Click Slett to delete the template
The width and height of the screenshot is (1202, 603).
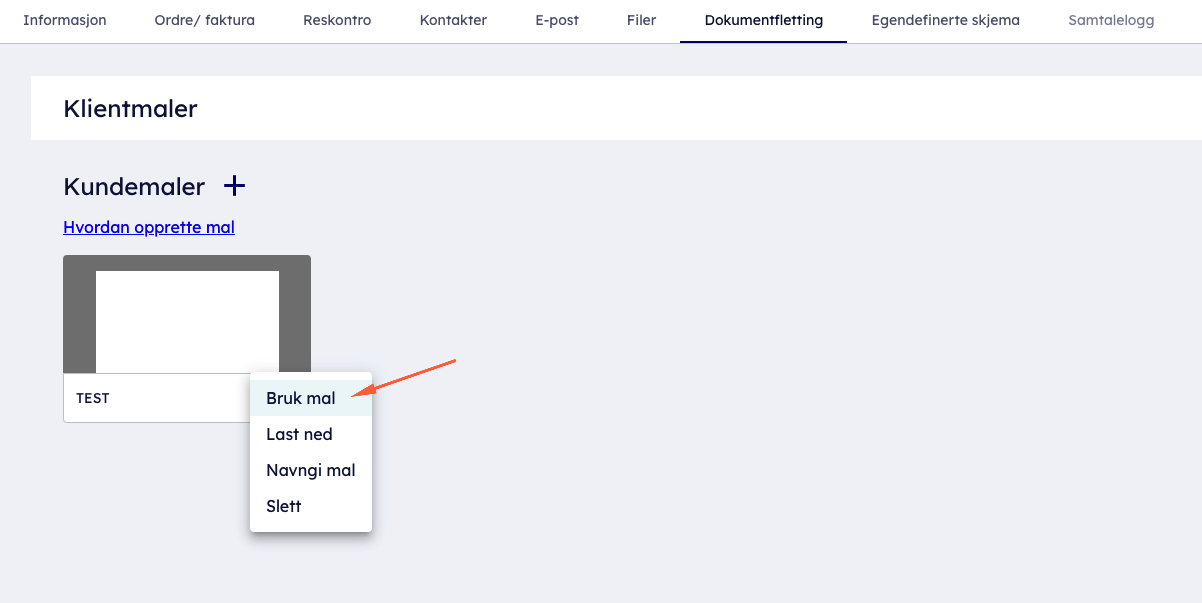tap(283, 506)
